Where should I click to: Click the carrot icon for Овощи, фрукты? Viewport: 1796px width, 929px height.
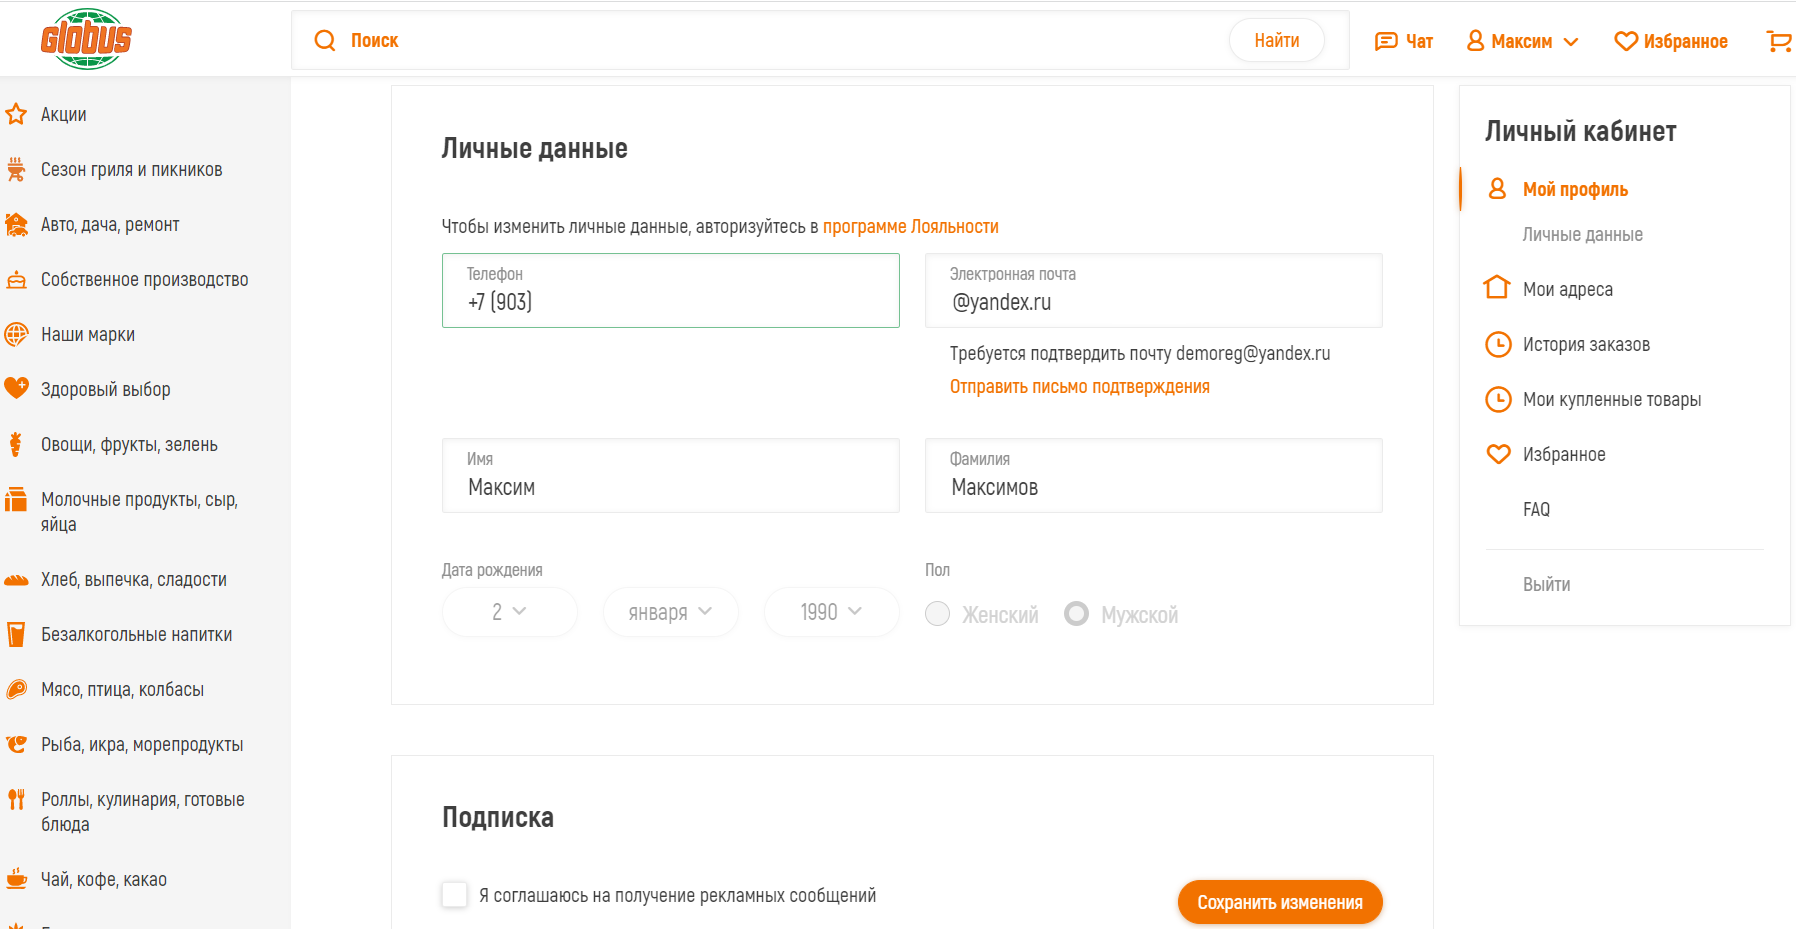pos(16,444)
